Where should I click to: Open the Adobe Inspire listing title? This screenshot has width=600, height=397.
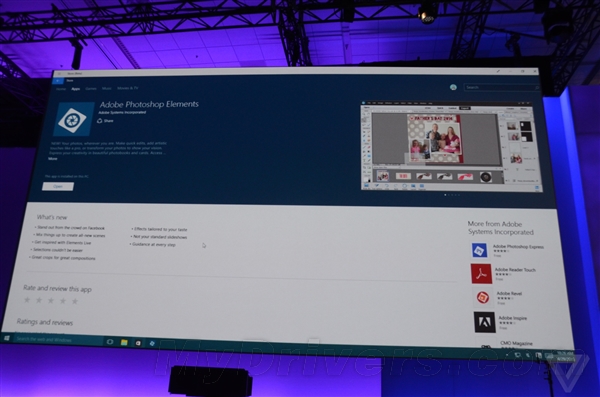pyautogui.click(x=513, y=318)
